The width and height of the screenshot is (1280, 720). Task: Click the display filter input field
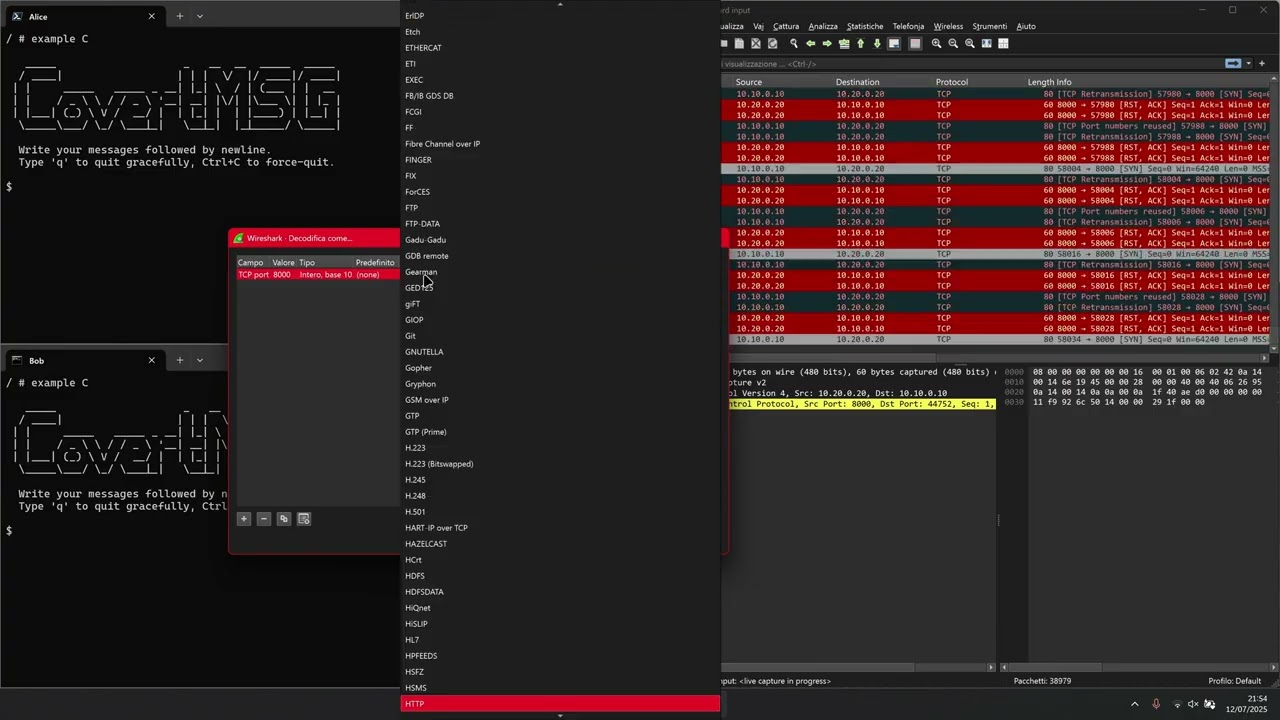point(970,63)
